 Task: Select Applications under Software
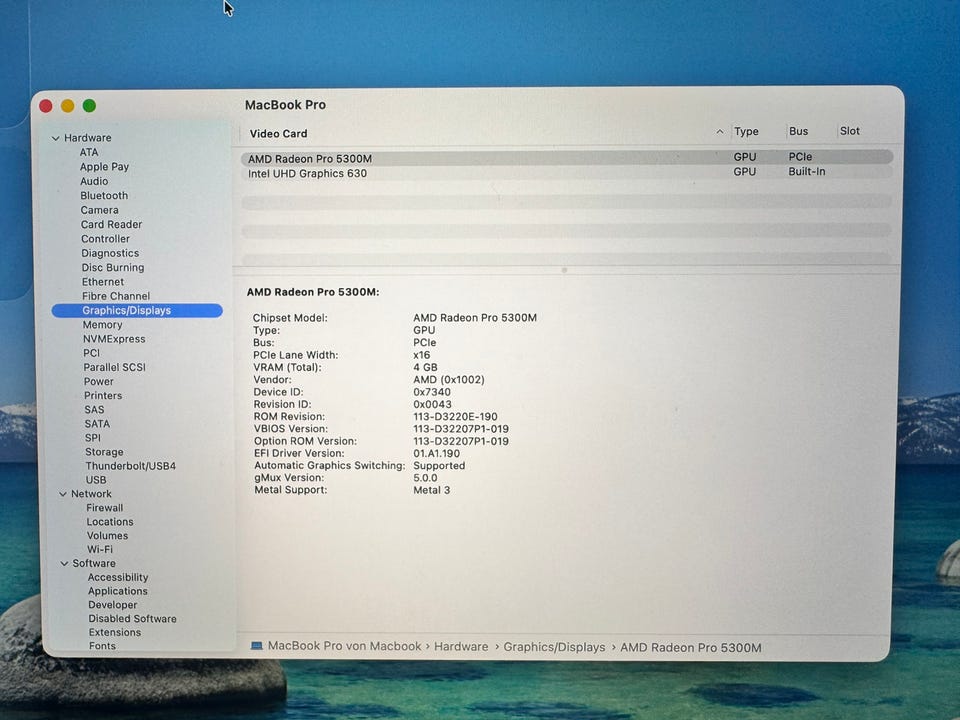[x=118, y=591]
